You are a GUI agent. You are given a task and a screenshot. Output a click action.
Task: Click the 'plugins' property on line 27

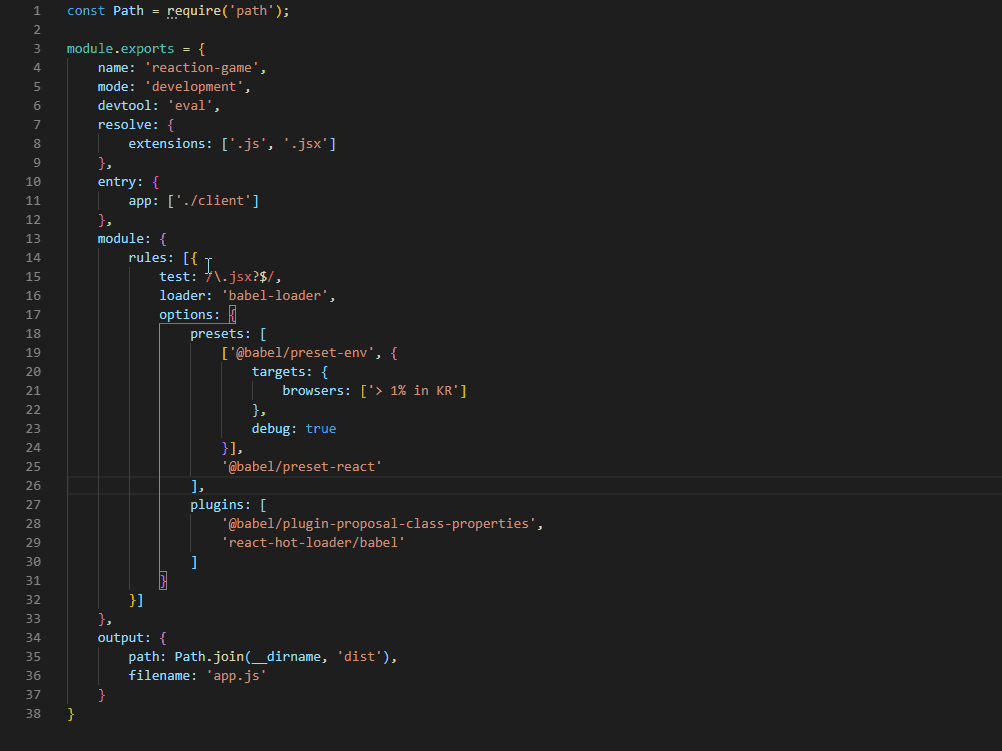pyautogui.click(x=217, y=505)
